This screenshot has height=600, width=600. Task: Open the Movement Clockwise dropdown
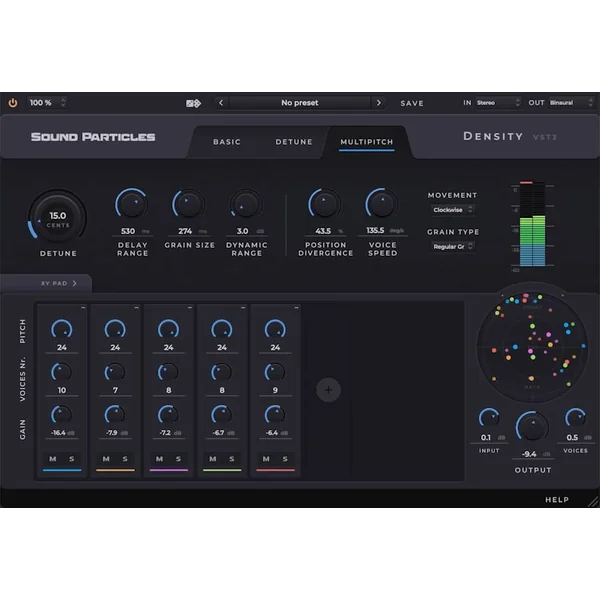click(453, 210)
